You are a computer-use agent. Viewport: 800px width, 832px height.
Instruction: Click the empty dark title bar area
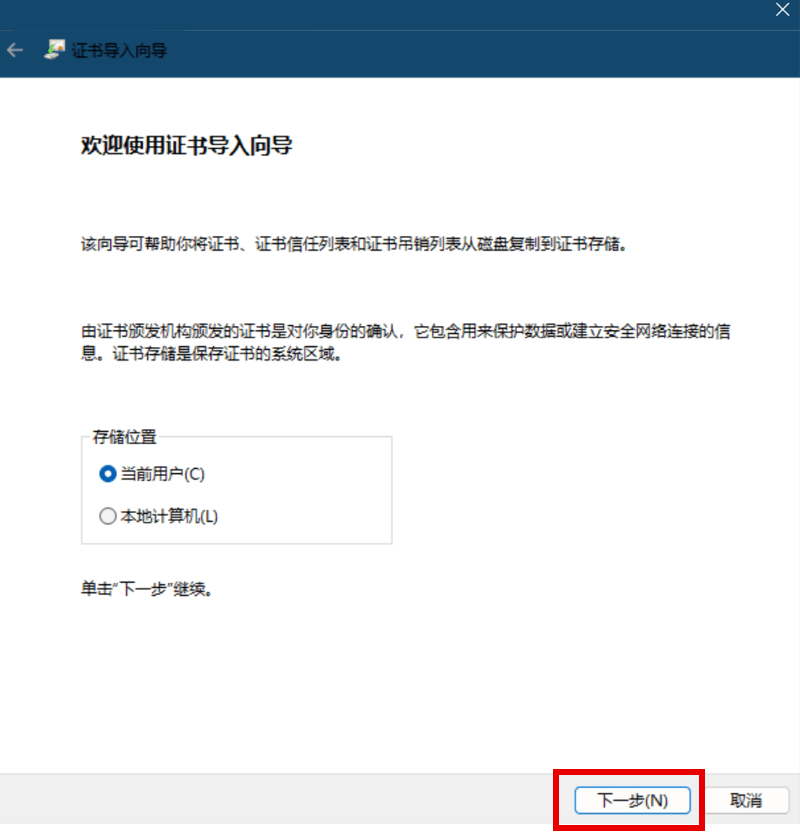pos(400,14)
